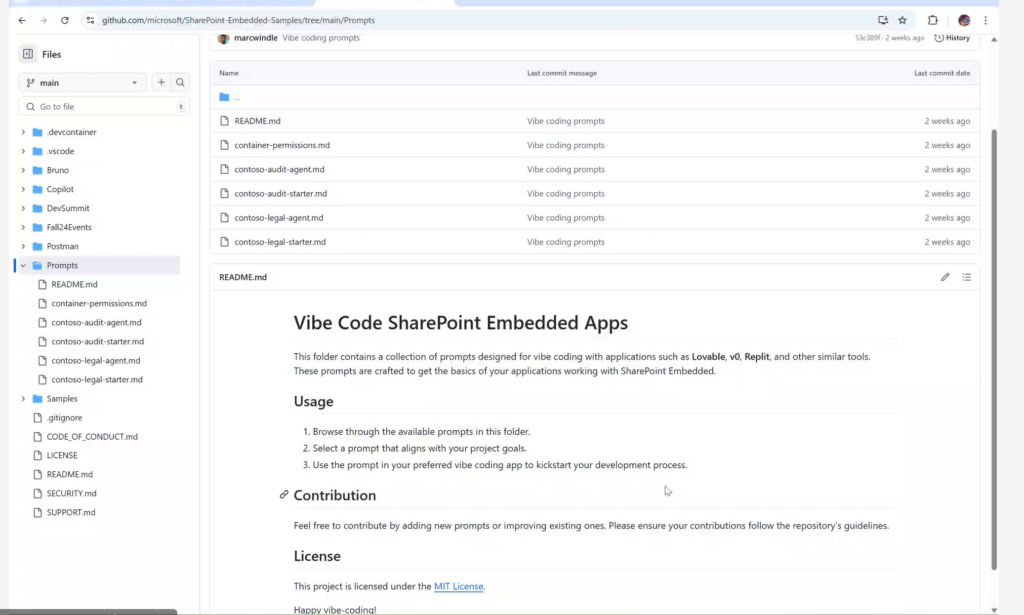Open commit message for contoso-audit-agent.md row
This screenshot has height=615, width=1024.
click(566, 169)
